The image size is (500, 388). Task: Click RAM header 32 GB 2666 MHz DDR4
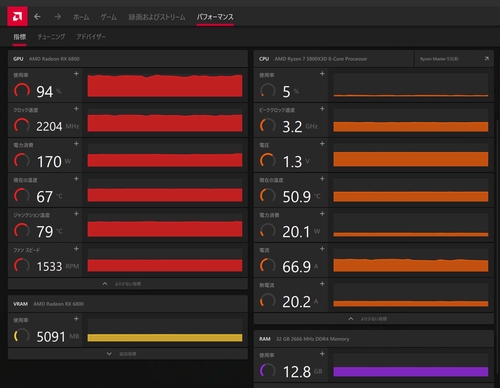[x=313, y=339]
